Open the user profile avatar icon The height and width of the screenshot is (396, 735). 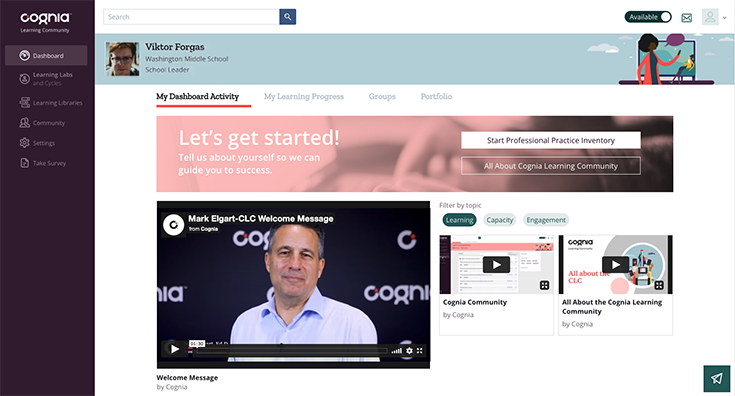710,17
